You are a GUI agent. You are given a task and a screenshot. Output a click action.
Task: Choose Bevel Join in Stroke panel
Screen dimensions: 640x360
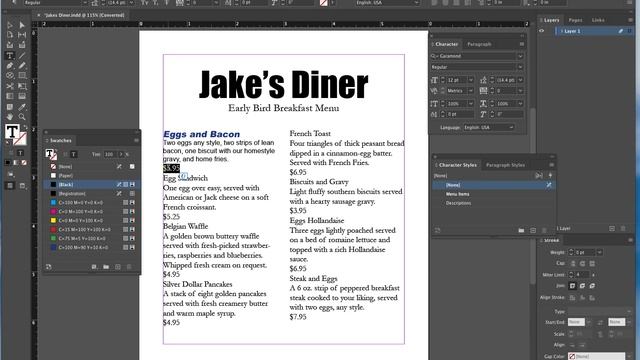[x=592, y=286]
